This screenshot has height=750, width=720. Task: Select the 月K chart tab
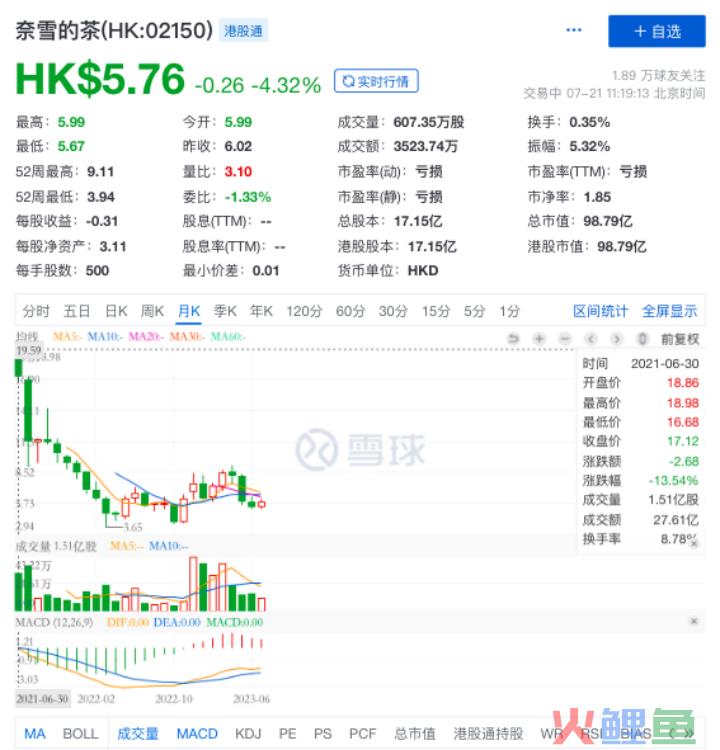188,311
